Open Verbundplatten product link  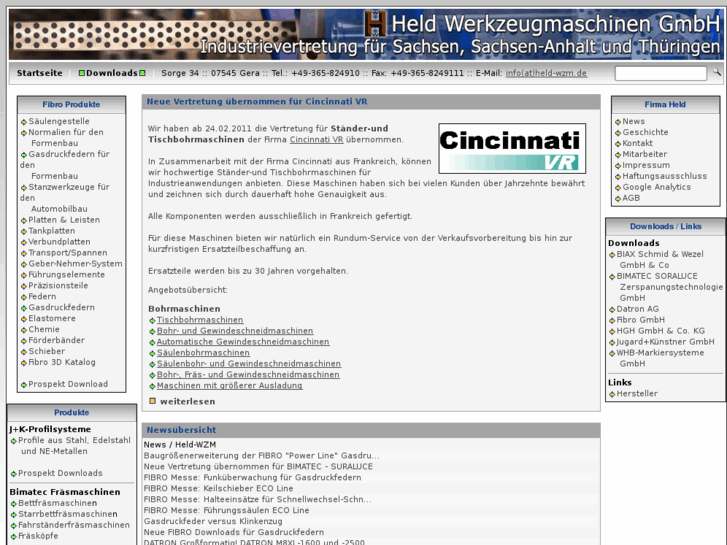[59, 242]
